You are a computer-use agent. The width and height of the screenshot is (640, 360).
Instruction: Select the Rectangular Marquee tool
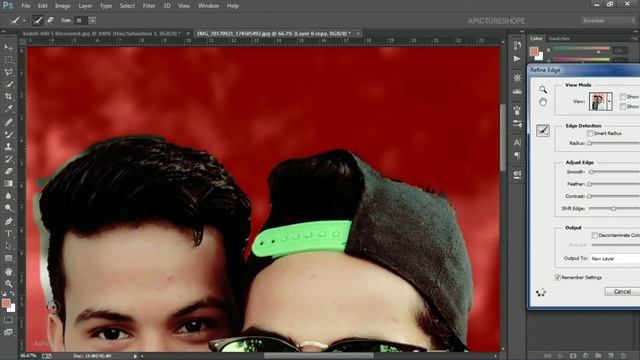8,60
